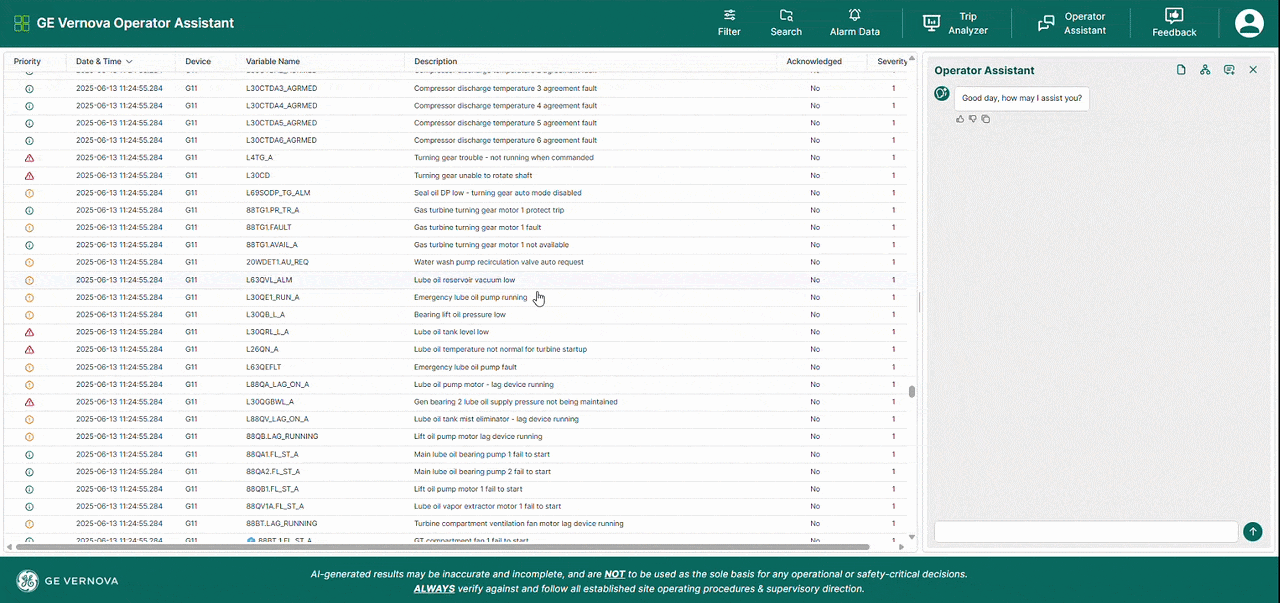
Task: Click the GE Vernova footer logo
Action: [x=67, y=581]
